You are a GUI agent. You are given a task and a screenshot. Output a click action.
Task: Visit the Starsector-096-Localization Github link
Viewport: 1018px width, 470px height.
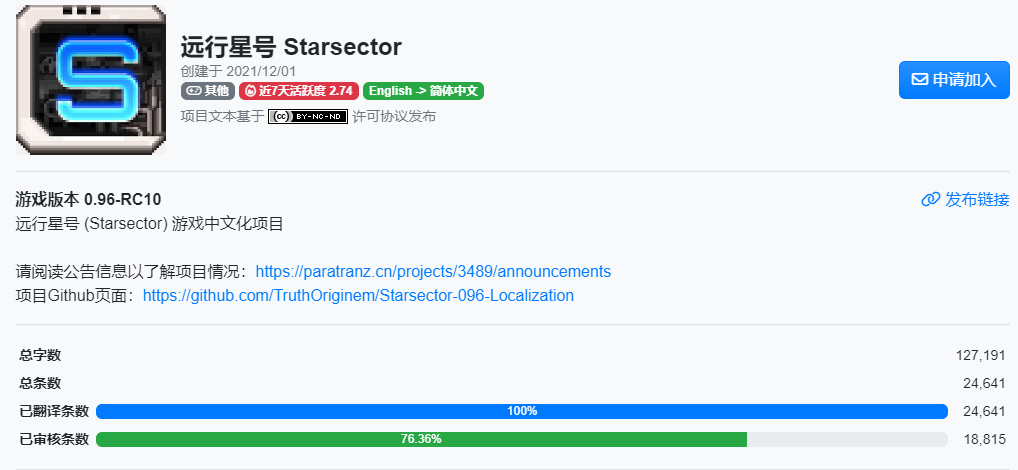358,296
